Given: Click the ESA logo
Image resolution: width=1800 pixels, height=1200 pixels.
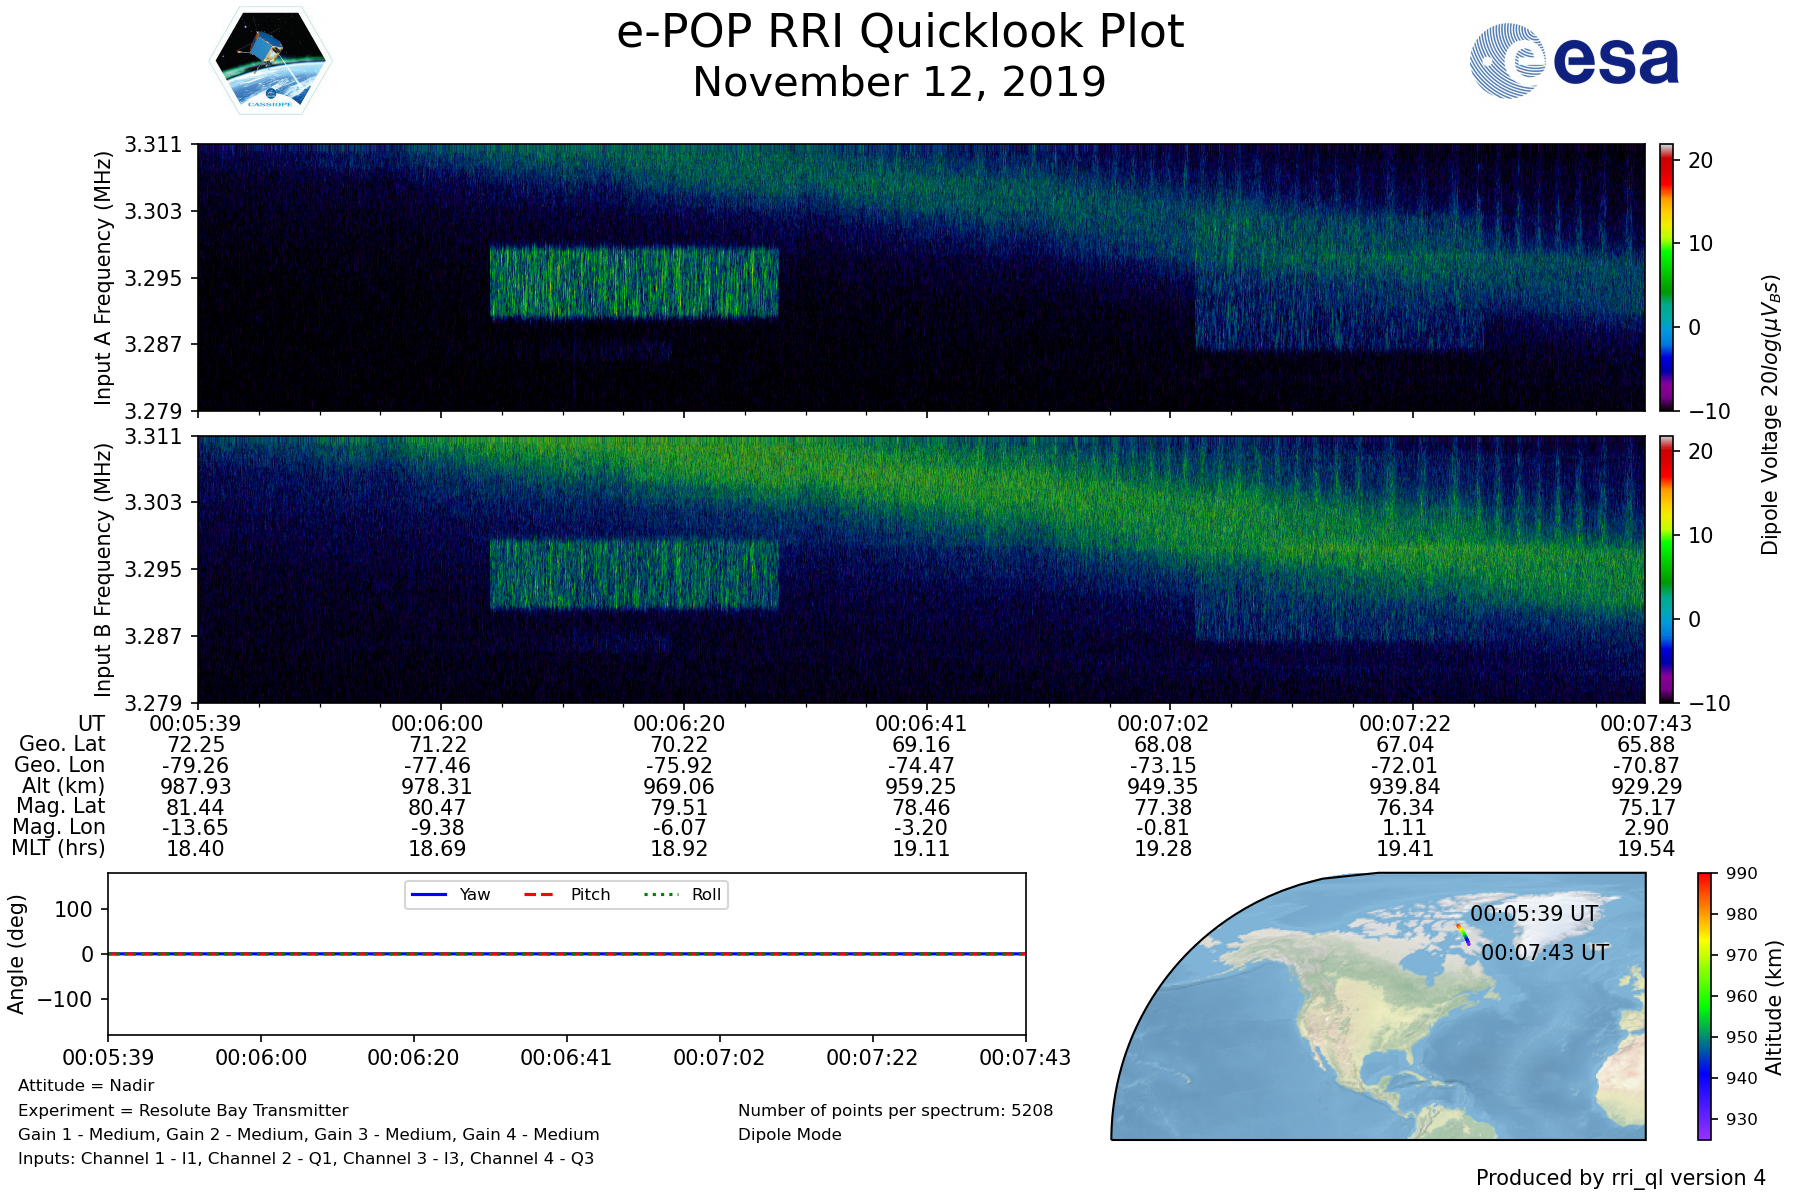Looking at the screenshot, I should point(1574,61).
